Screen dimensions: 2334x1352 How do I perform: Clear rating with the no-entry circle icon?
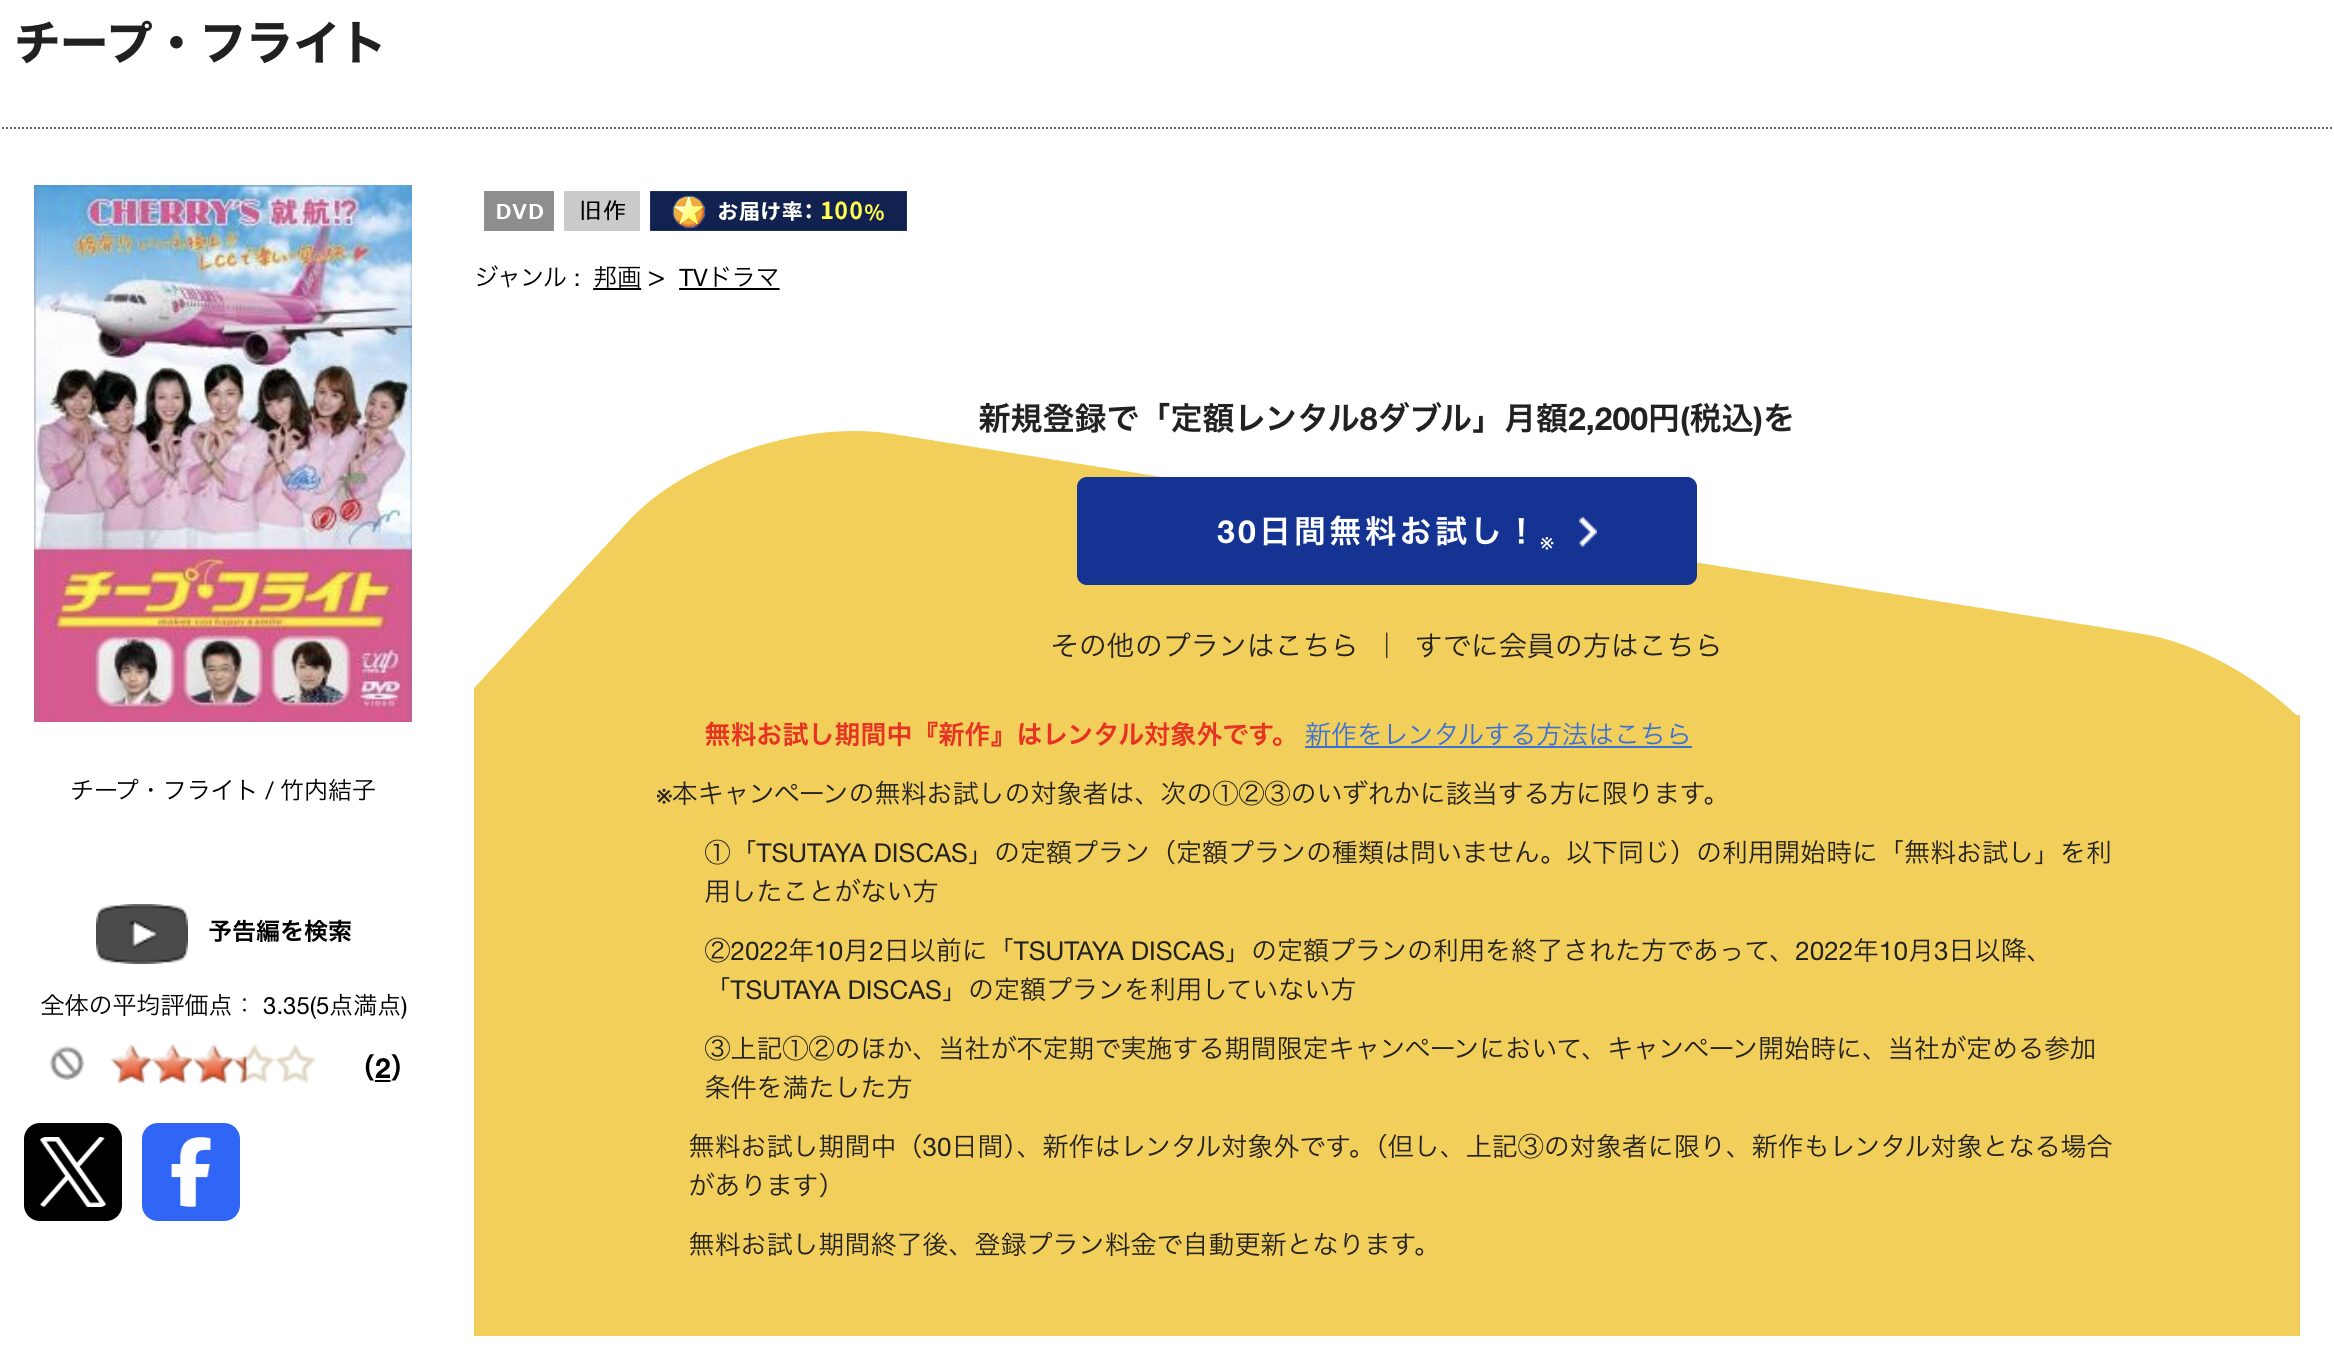pyautogui.click(x=67, y=1064)
